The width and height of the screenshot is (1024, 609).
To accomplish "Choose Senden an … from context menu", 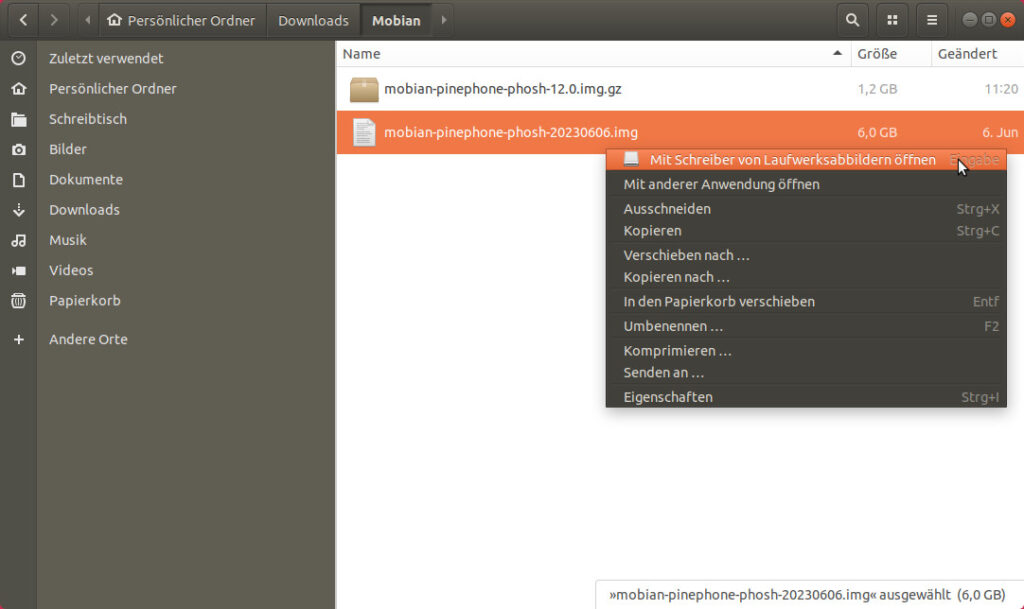I will 806,373.
